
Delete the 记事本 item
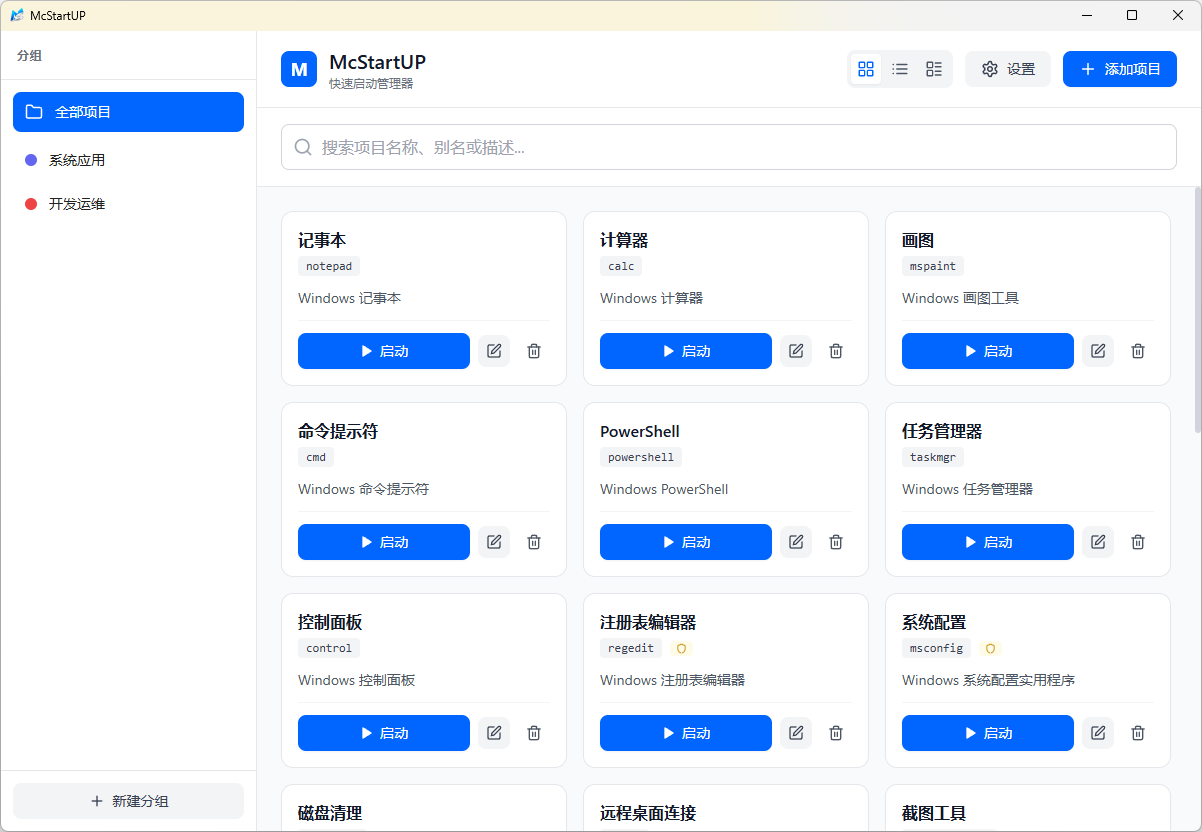[x=534, y=351]
